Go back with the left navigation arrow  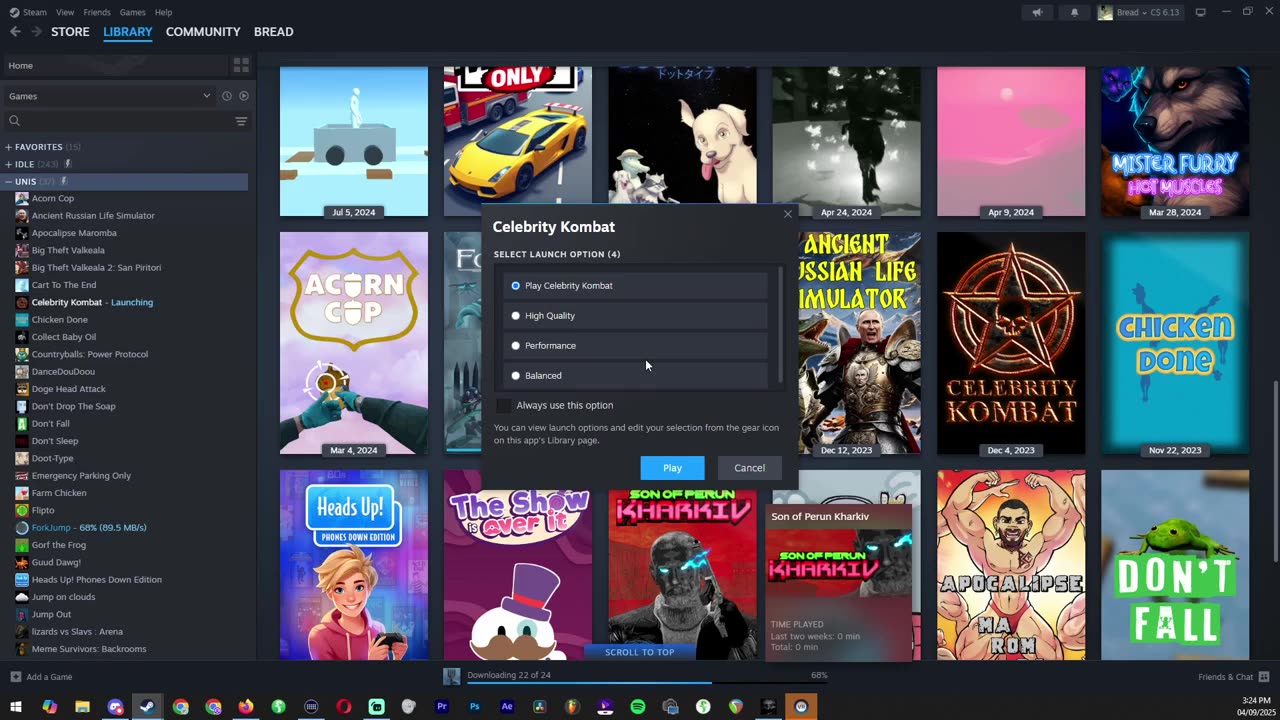(x=15, y=32)
